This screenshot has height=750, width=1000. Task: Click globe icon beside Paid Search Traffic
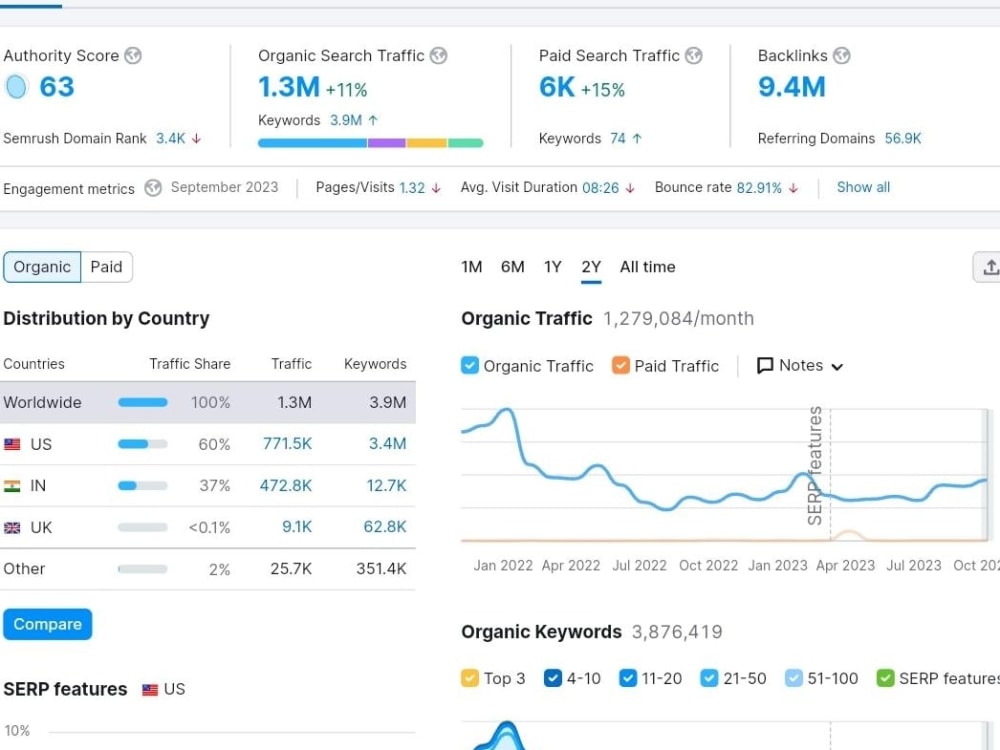[x=694, y=55]
